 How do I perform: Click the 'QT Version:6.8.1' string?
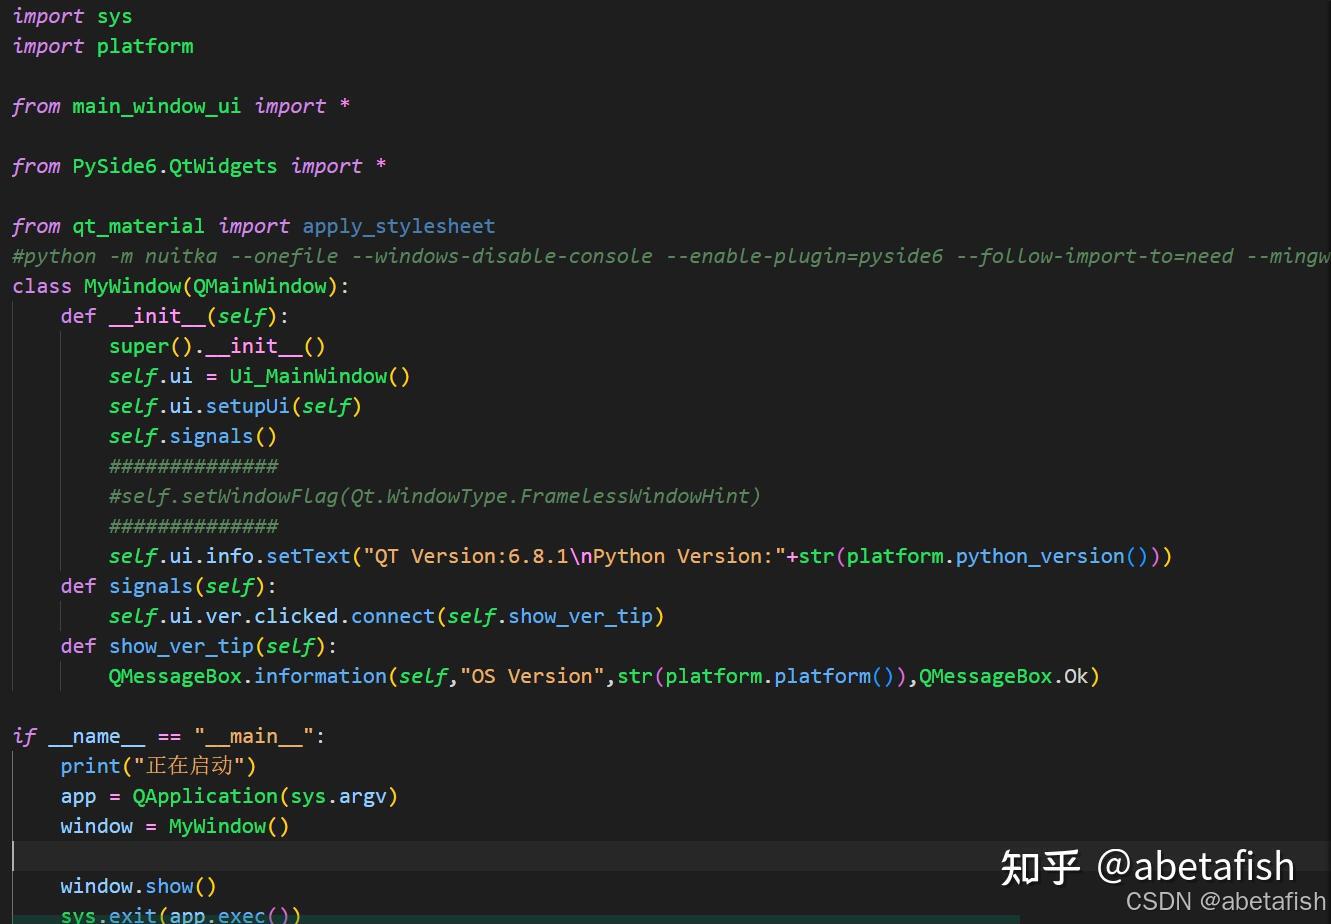point(471,556)
